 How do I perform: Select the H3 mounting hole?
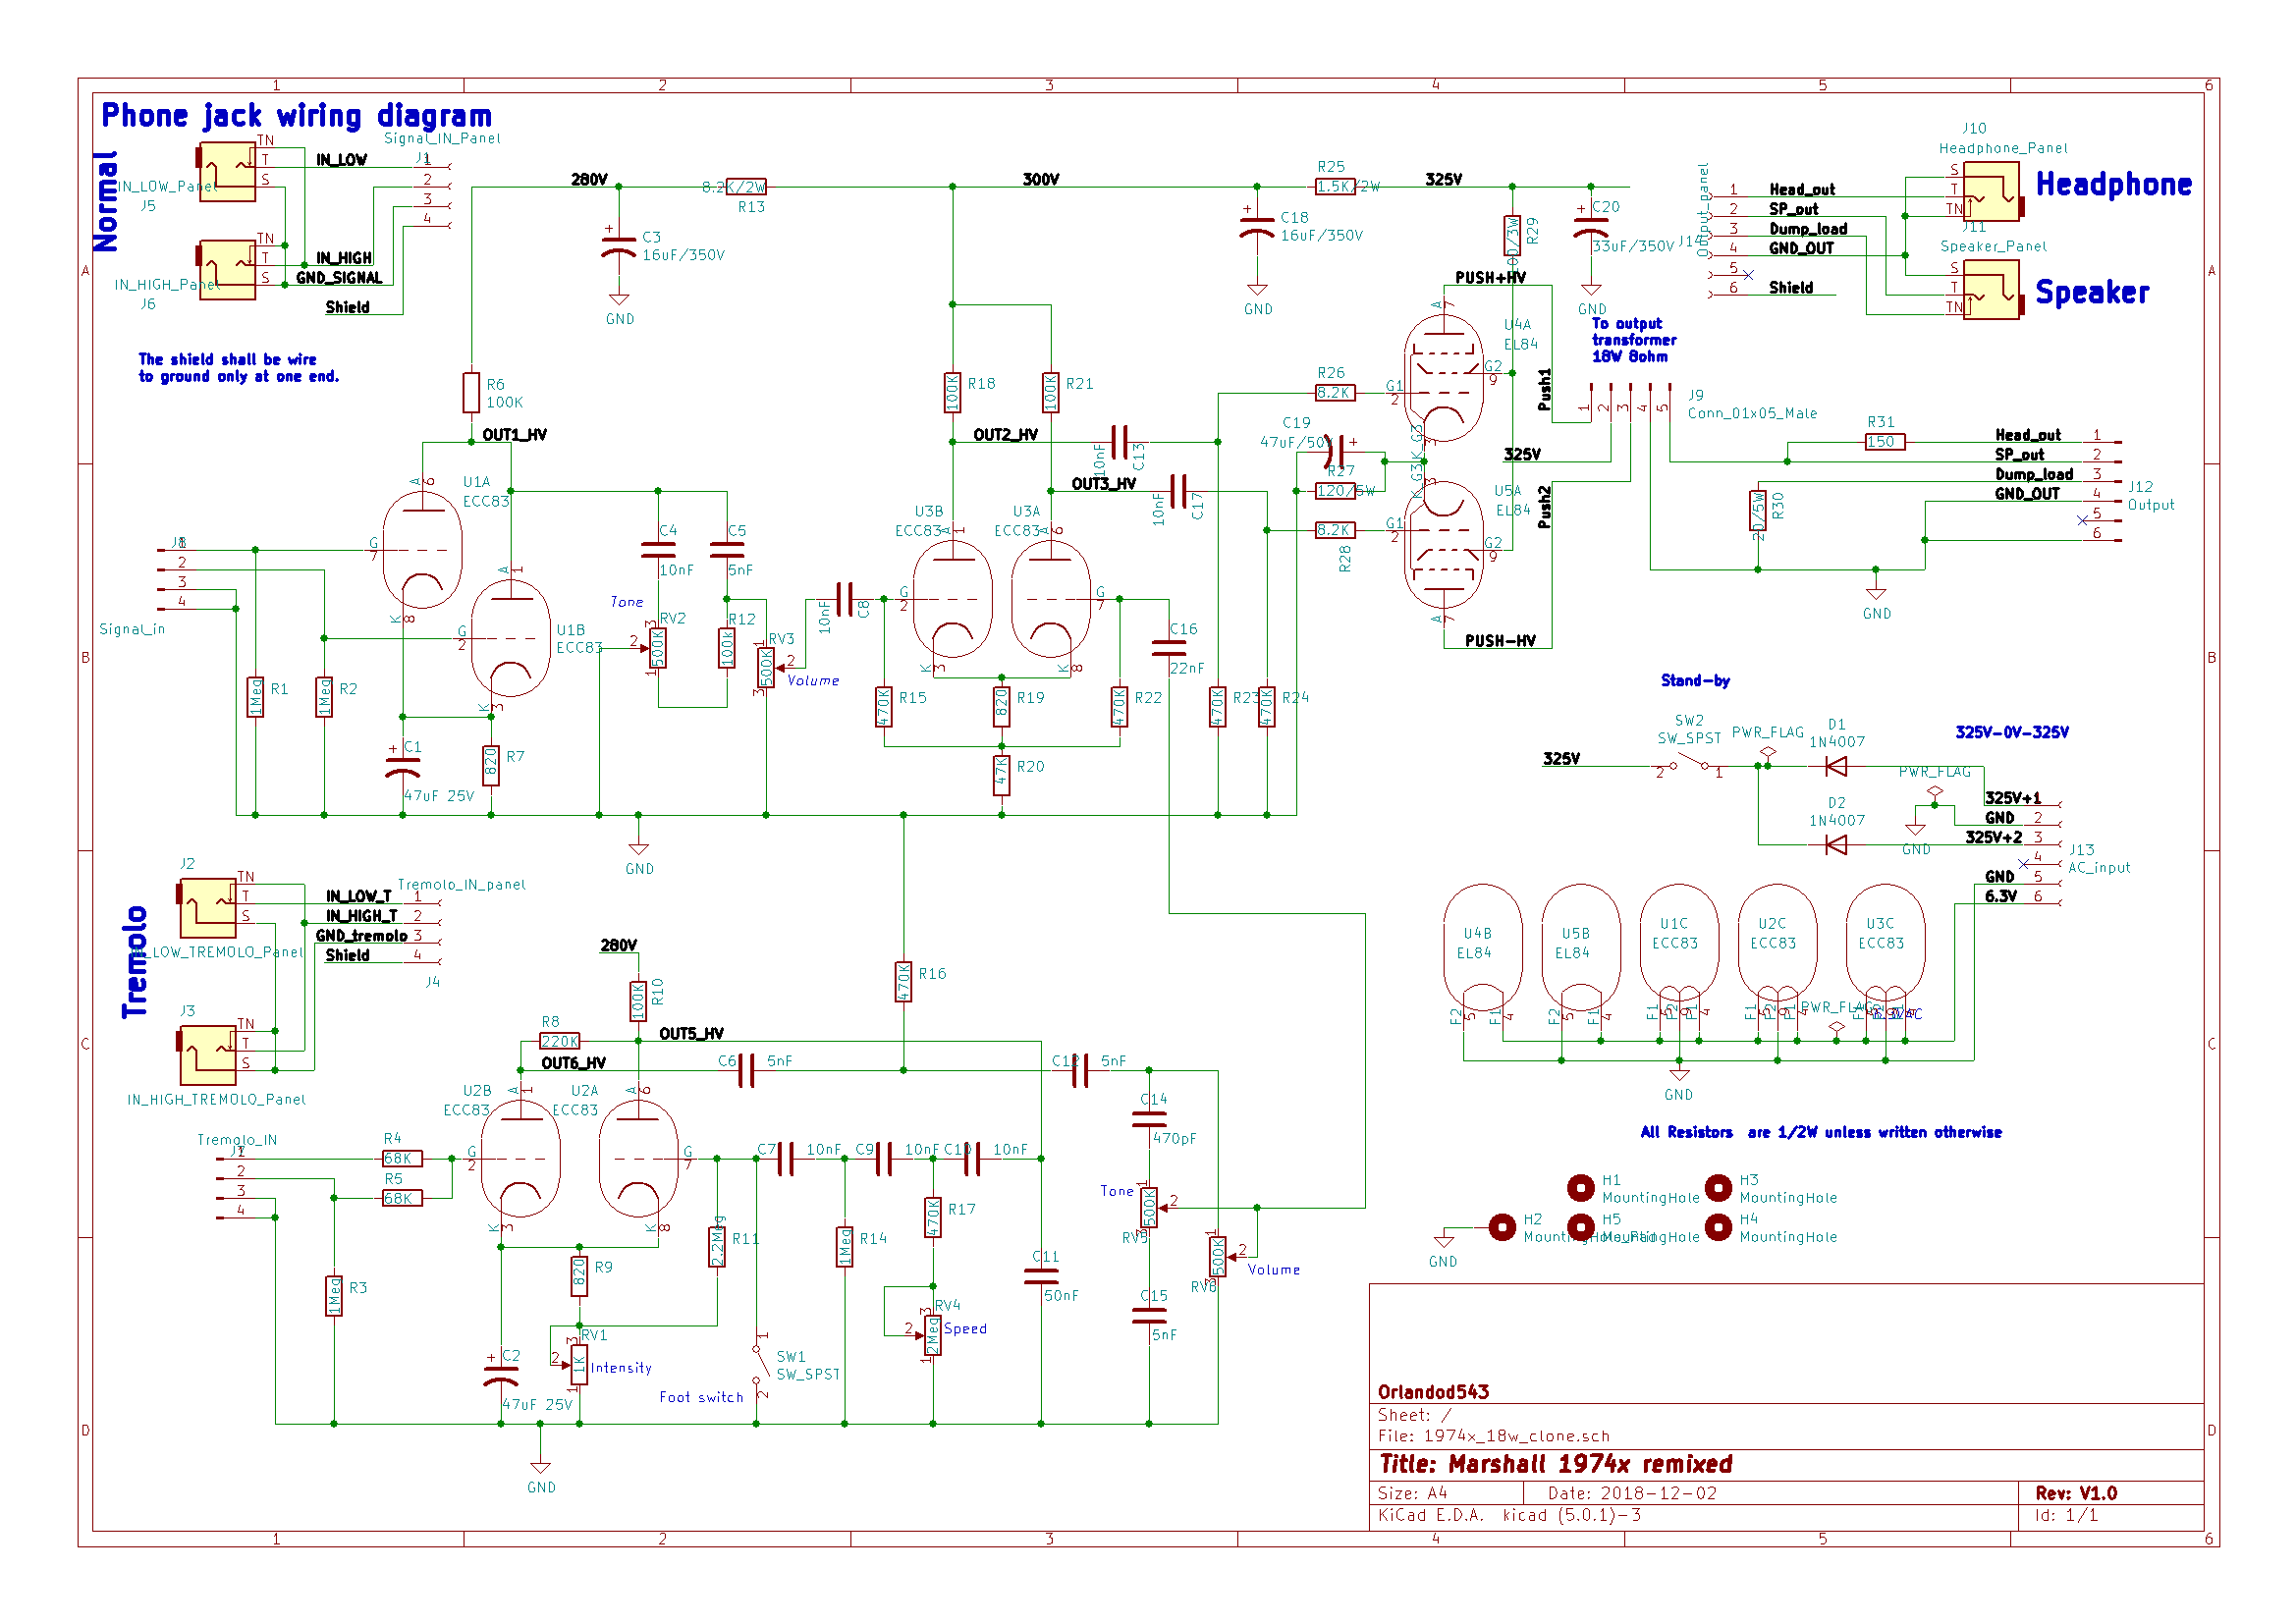1719,1188
